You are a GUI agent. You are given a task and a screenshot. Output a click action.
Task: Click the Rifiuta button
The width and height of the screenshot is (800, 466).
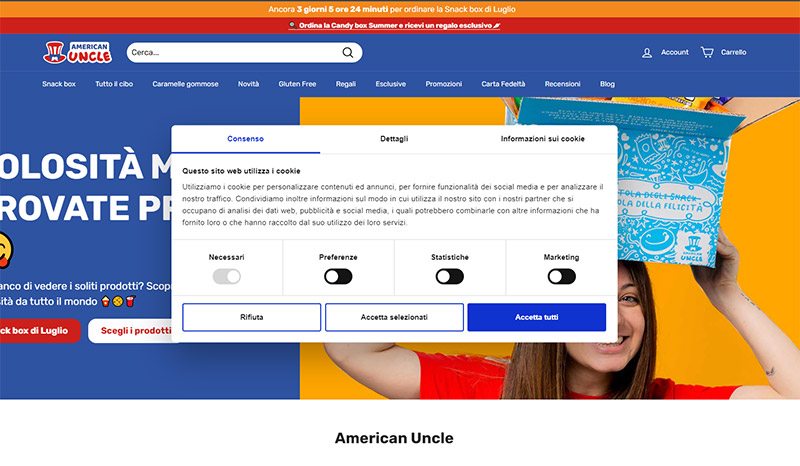tap(252, 317)
